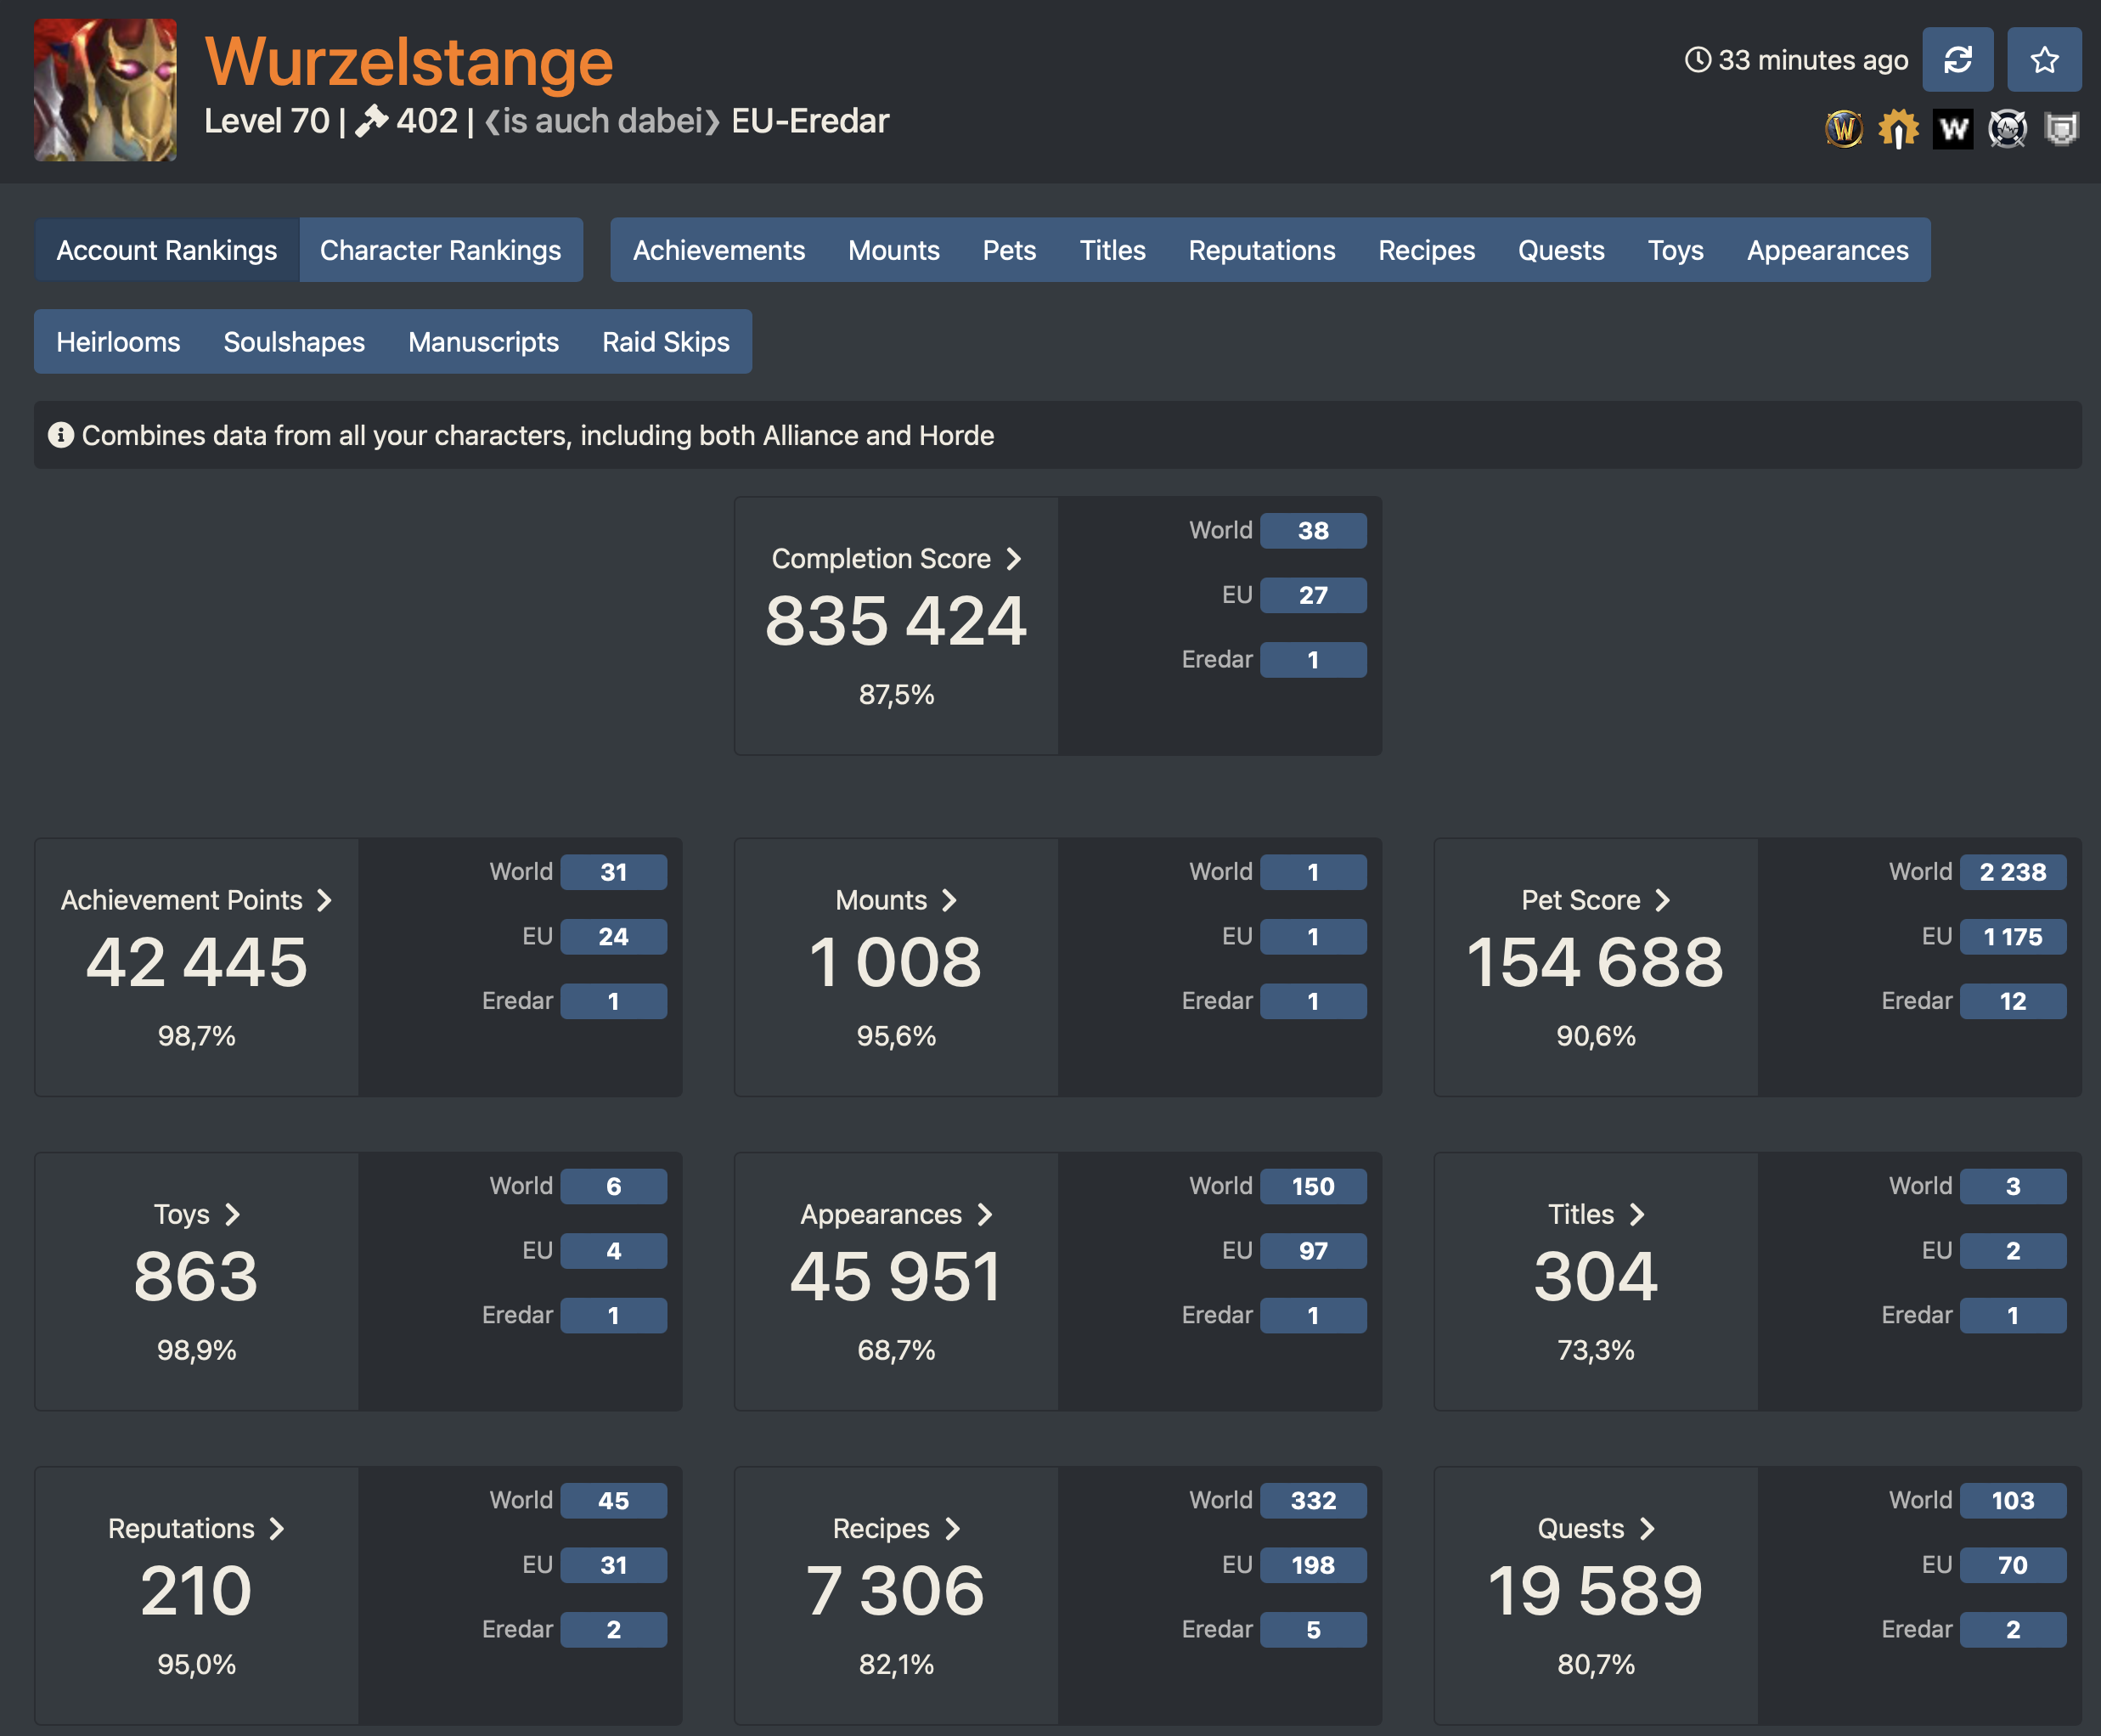This screenshot has width=2101, height=1736.
Task: Expand the Completion Score details chevron
Action: coord(1013,559)
